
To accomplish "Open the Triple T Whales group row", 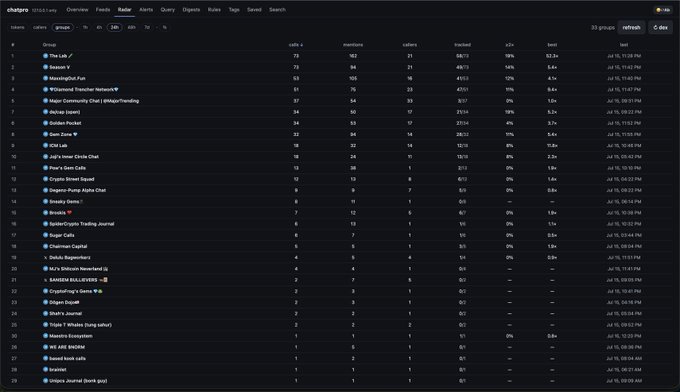I will [340, 325].
